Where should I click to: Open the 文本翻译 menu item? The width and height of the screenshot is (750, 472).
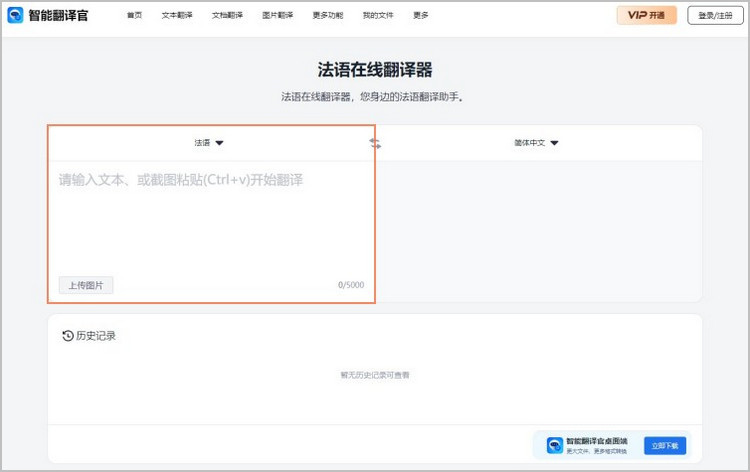[x=177, y=15]
